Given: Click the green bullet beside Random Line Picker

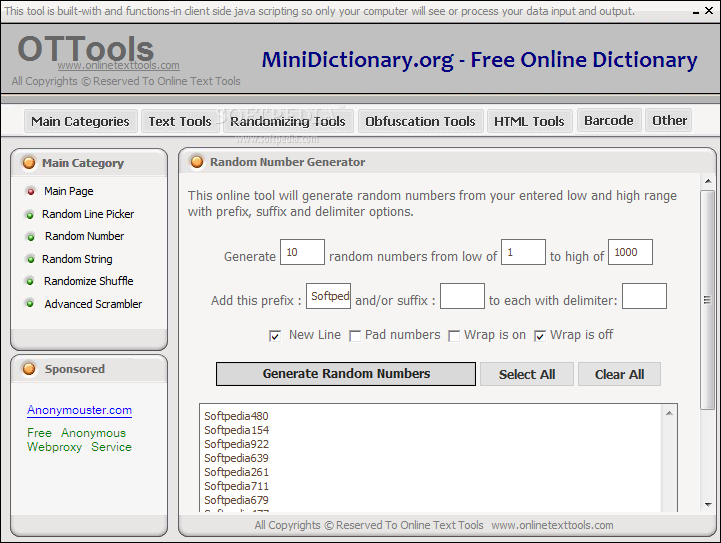Looking at the screenshot, I should point(30,215).
